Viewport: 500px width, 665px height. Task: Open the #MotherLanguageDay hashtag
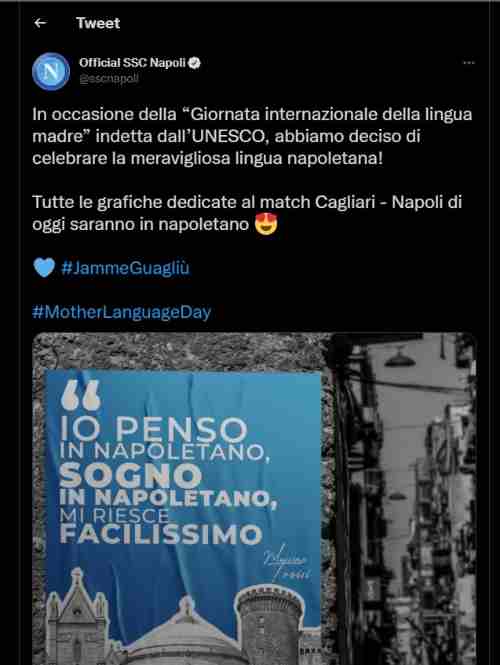click(x=122, y=313)
